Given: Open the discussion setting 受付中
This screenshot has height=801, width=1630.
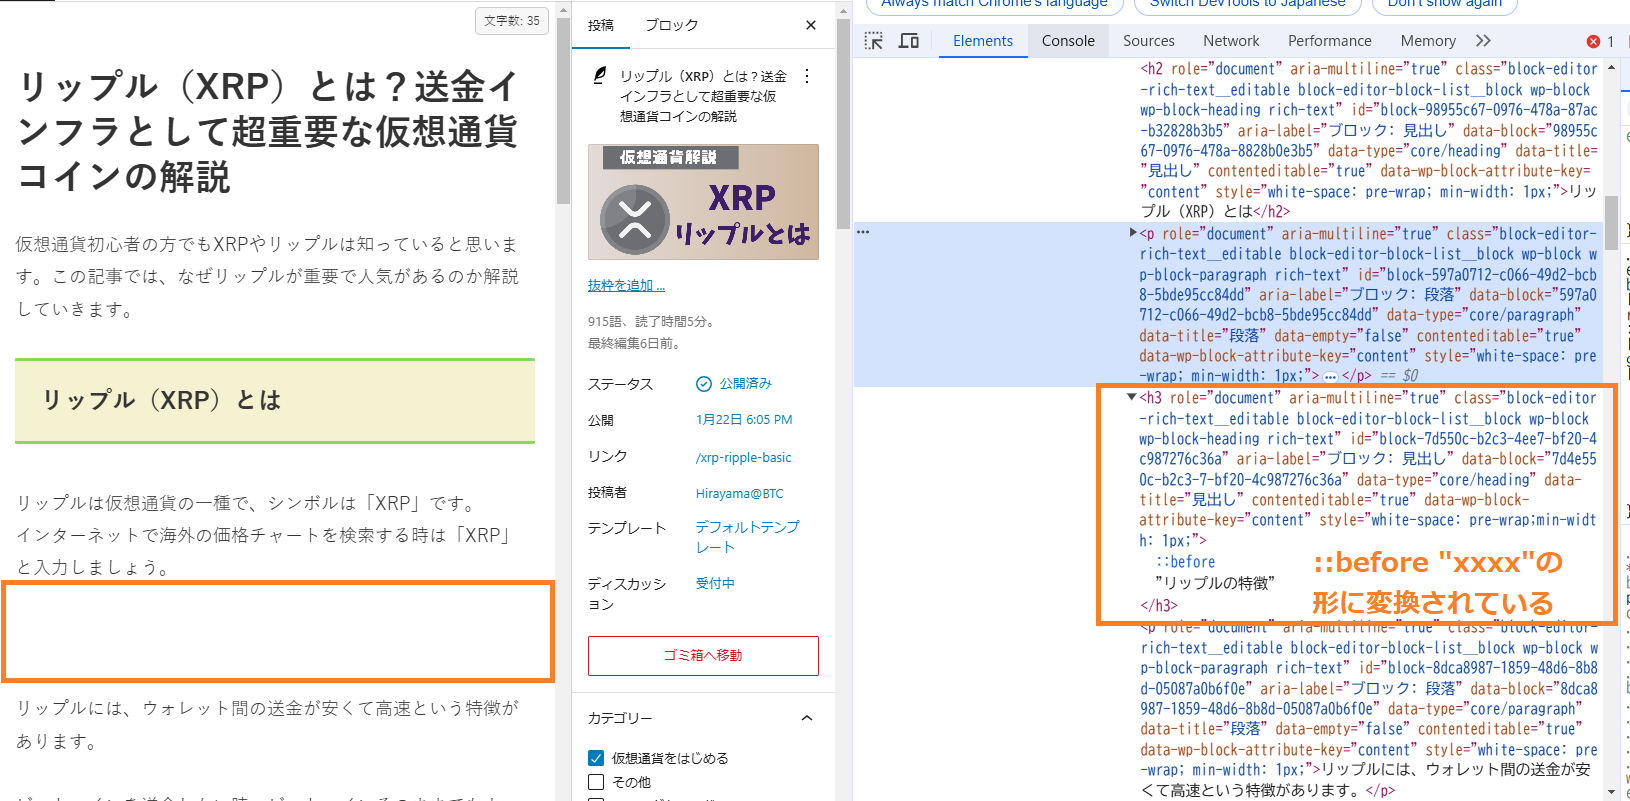Looking at the screenshot, I should click(715, 583).
